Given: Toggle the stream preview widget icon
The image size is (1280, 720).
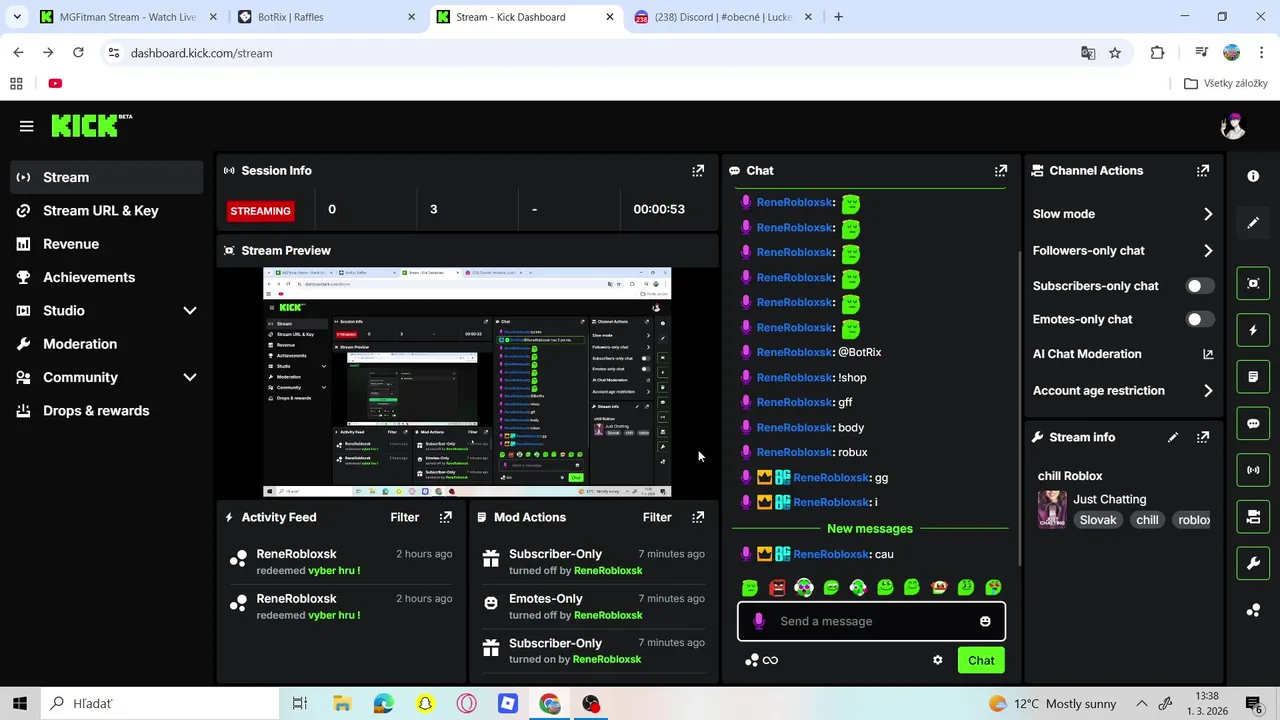Looking at the screenshot, I should click(1253, 283).
